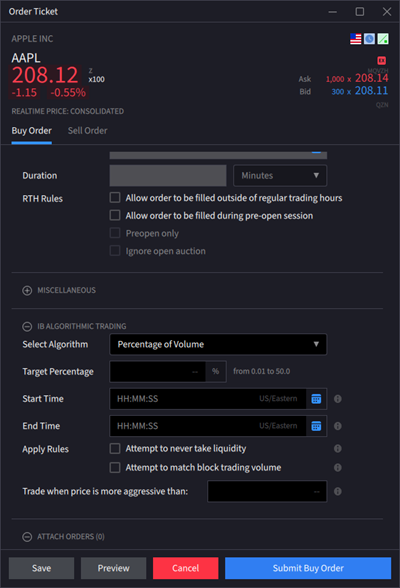400x588 pixels.
Task: Click the Ask price 208.14
Action: click(372, 78)
